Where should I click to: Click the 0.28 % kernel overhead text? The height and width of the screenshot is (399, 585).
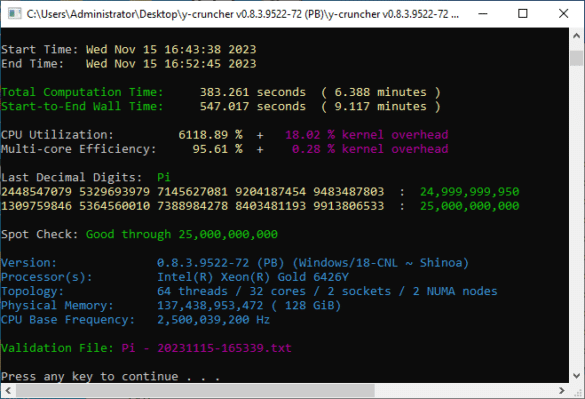click(370, 149)
